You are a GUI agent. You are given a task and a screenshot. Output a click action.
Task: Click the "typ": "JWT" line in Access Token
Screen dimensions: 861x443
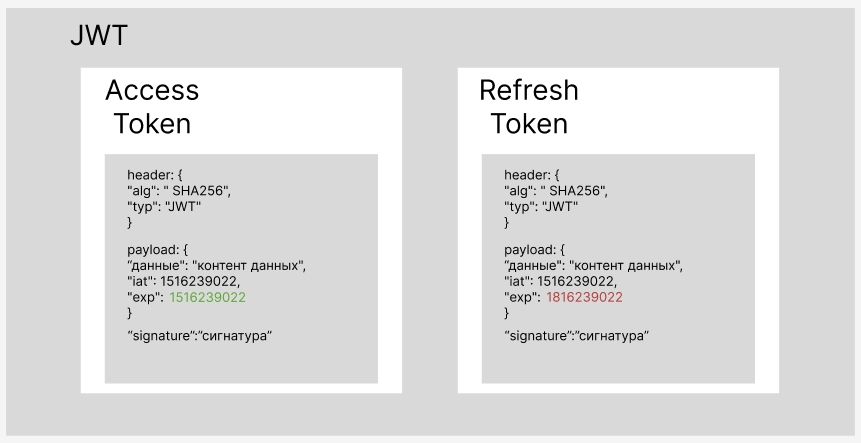point(165,206)
